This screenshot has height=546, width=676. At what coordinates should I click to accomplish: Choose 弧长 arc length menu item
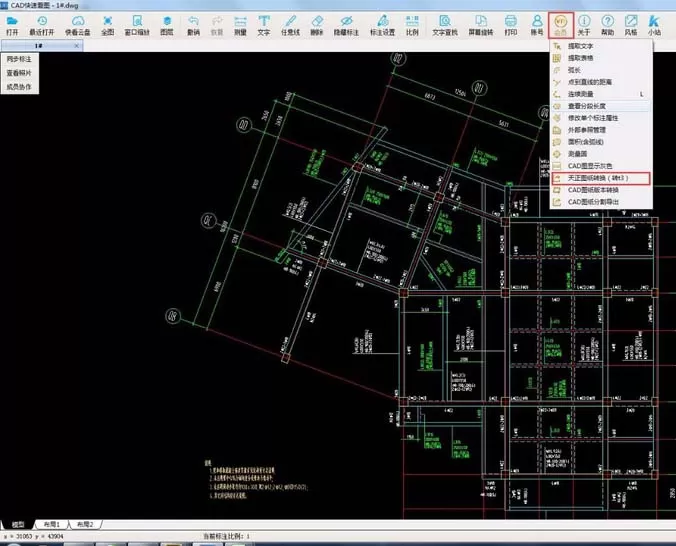pyautogui.click(x=601, y=70)
